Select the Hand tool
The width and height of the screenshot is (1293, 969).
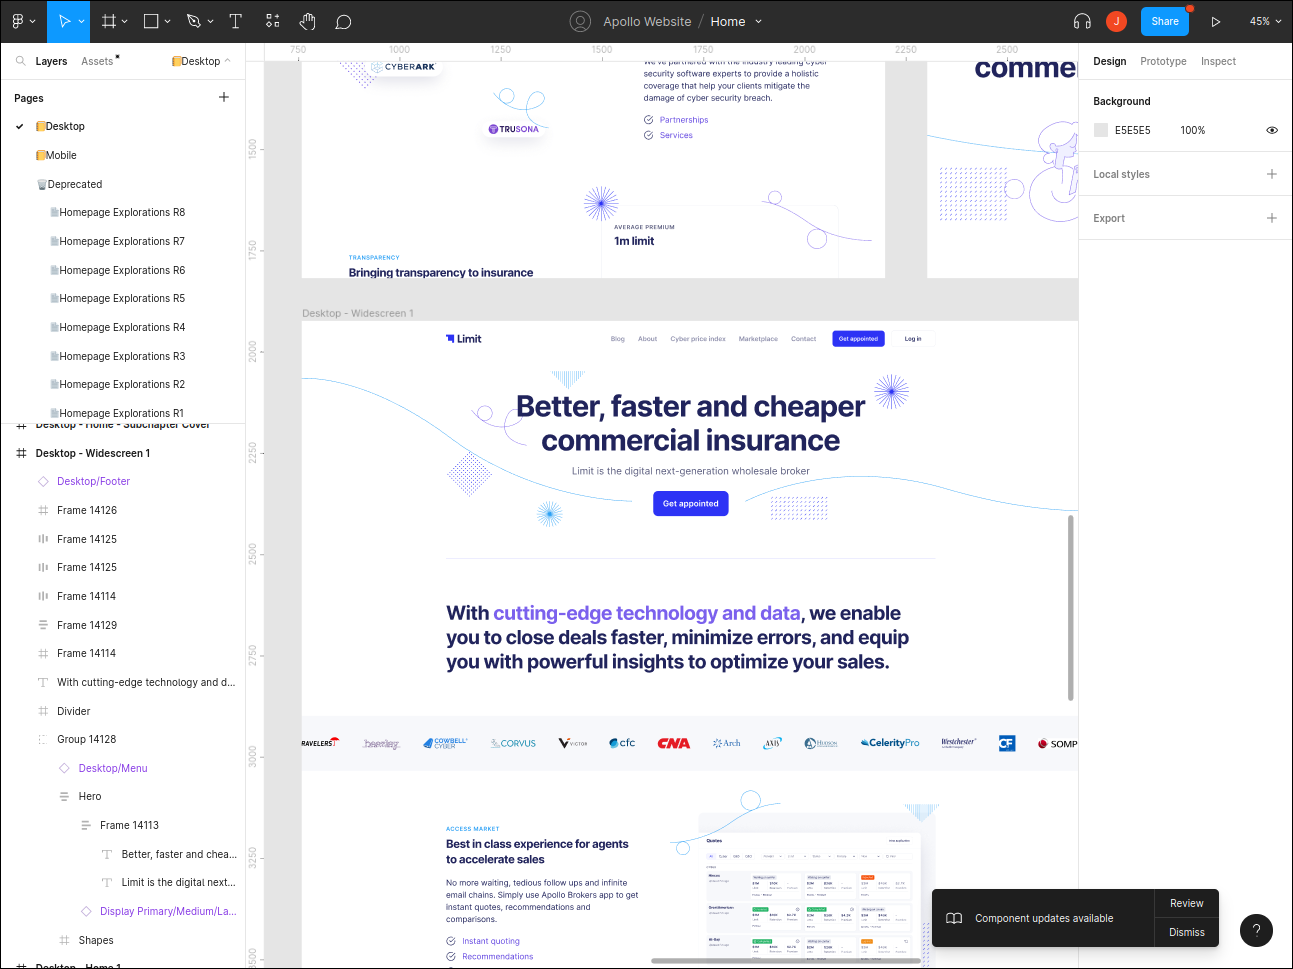308,21
